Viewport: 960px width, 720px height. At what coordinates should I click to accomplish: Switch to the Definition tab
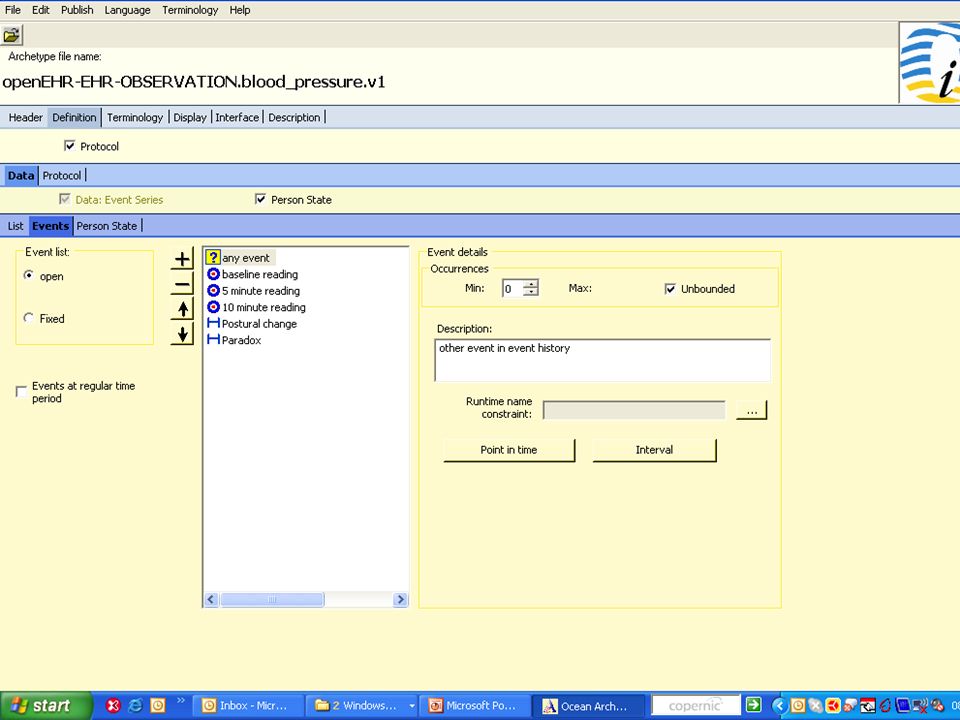[x=74, y=117]
